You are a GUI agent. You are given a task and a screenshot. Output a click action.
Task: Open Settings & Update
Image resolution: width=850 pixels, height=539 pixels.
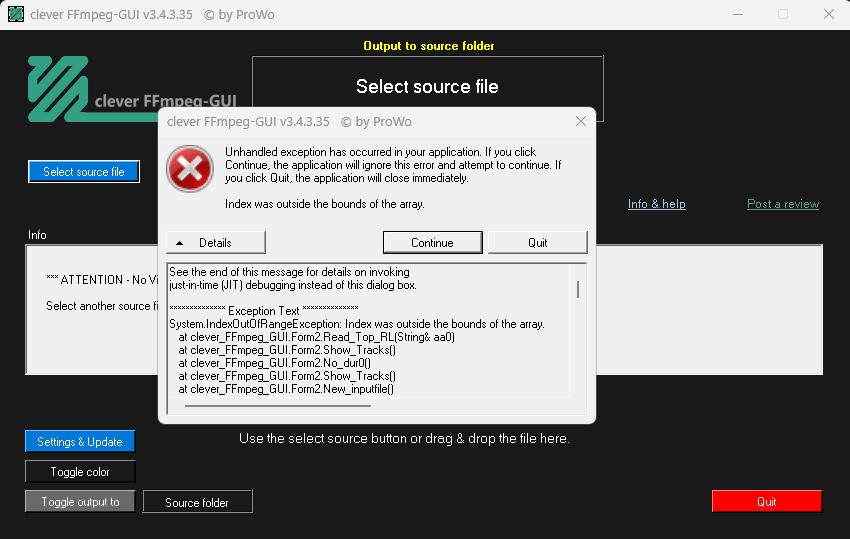coord(80,441)
